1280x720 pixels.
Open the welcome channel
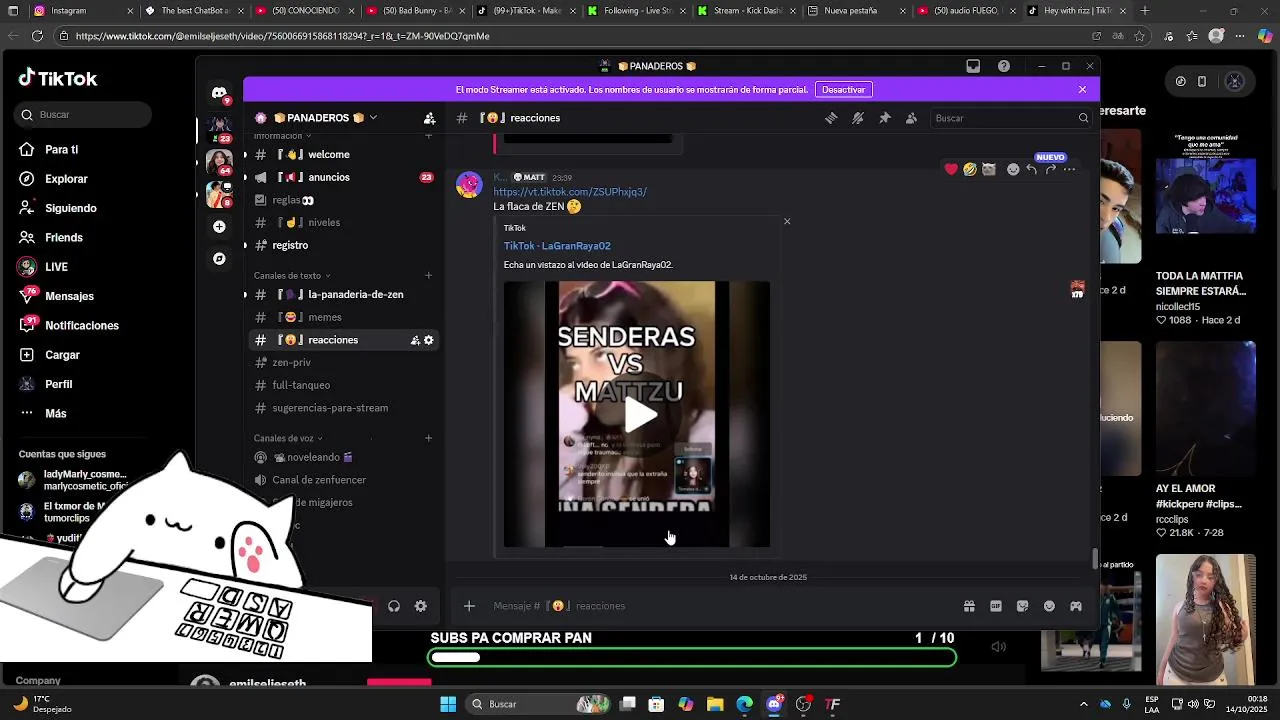tap(343, 154)
